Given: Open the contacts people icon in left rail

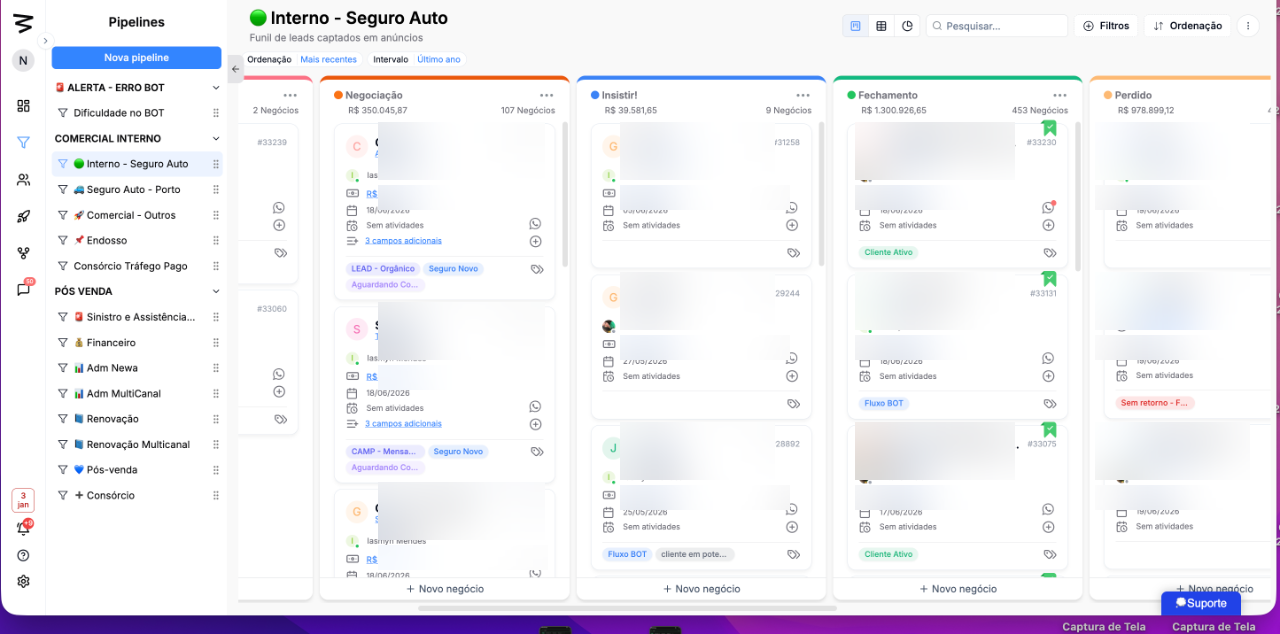Looking at the screenshot, I should tap(23, 180).
